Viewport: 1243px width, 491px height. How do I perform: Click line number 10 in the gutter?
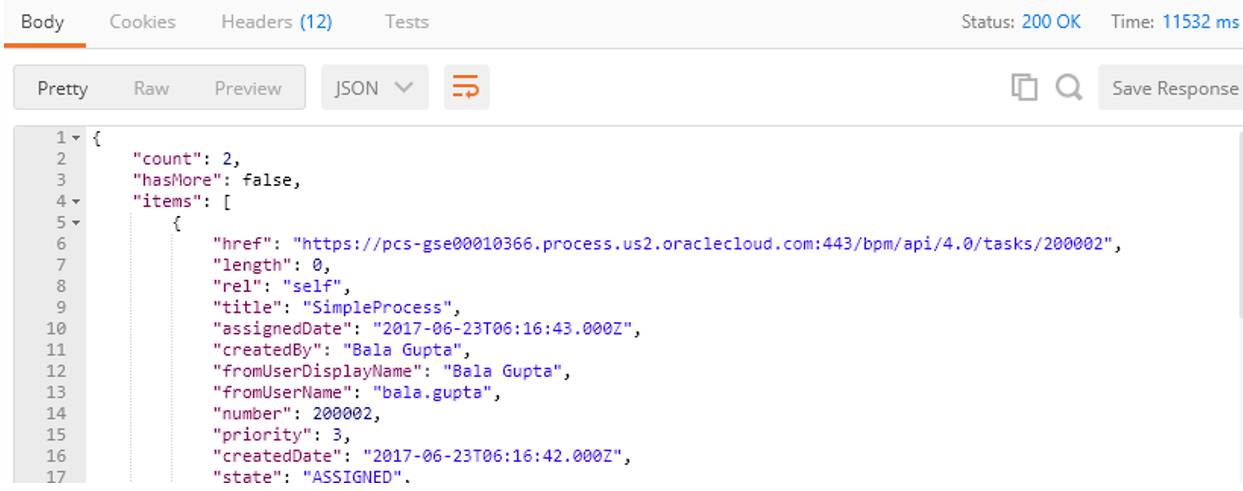(56, 328)
